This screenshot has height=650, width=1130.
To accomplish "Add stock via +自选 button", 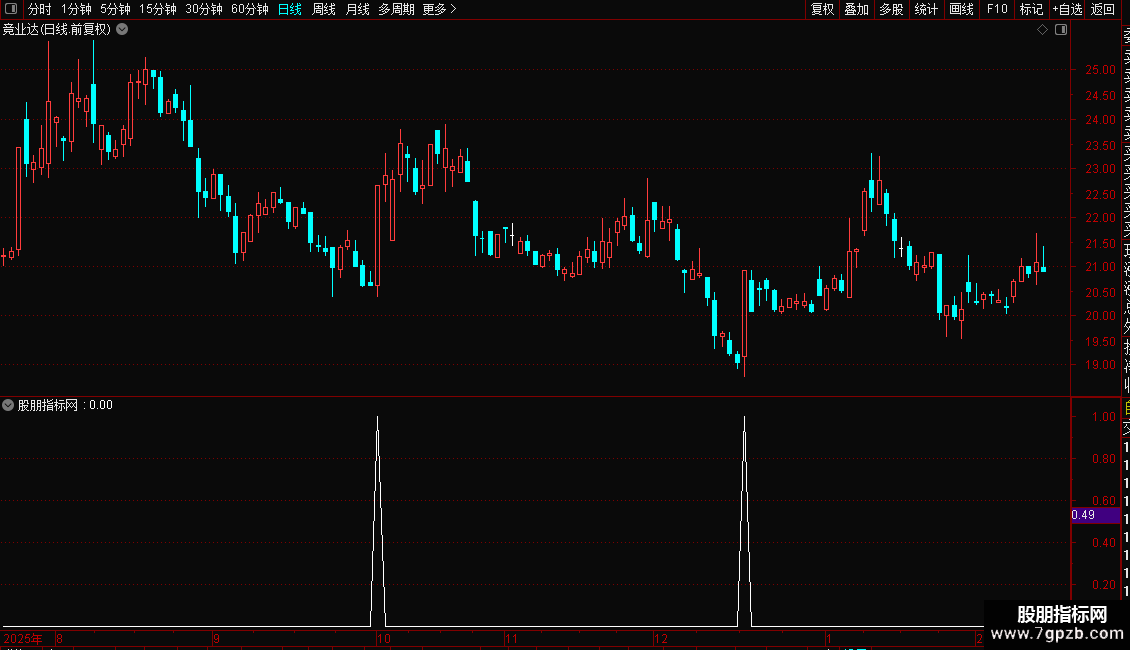I will (x=1067, y=9).
